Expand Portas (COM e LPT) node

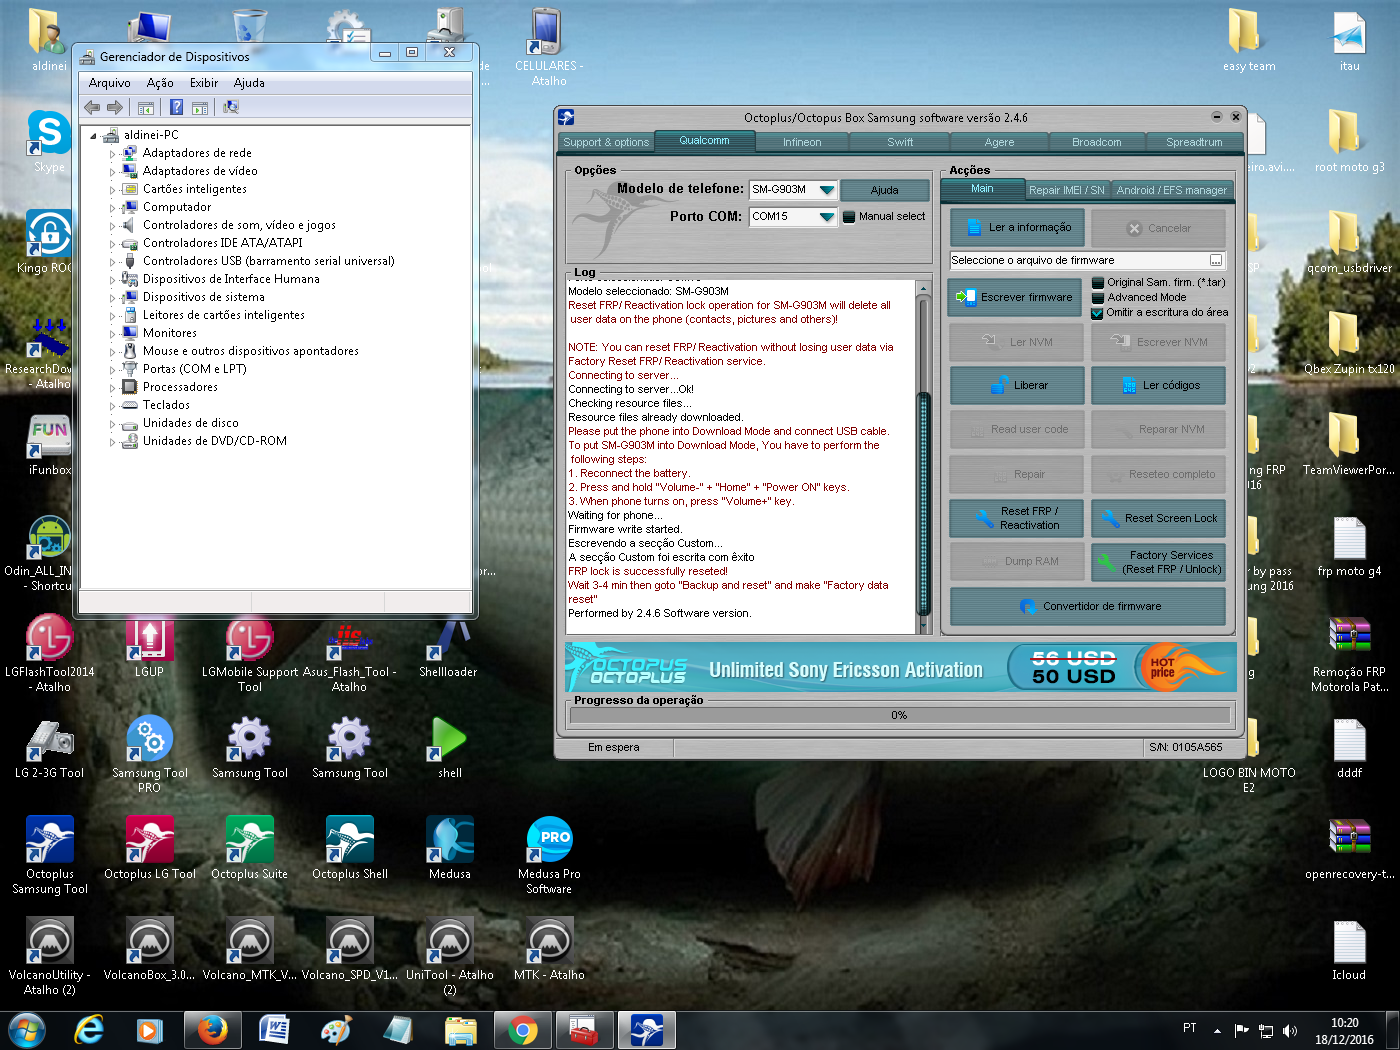pyautogui.click(x=112, y=370)
